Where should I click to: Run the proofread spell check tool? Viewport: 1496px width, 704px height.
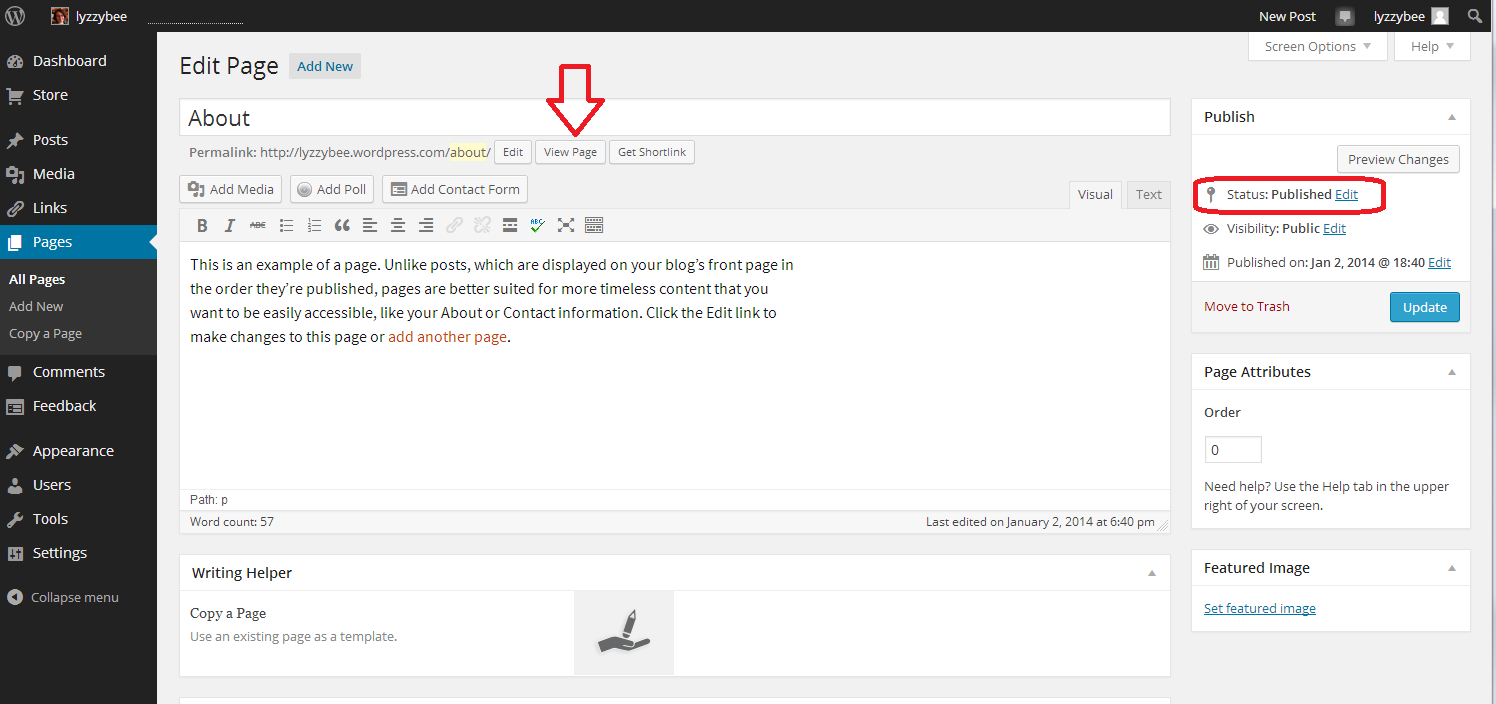coord(538,225)
